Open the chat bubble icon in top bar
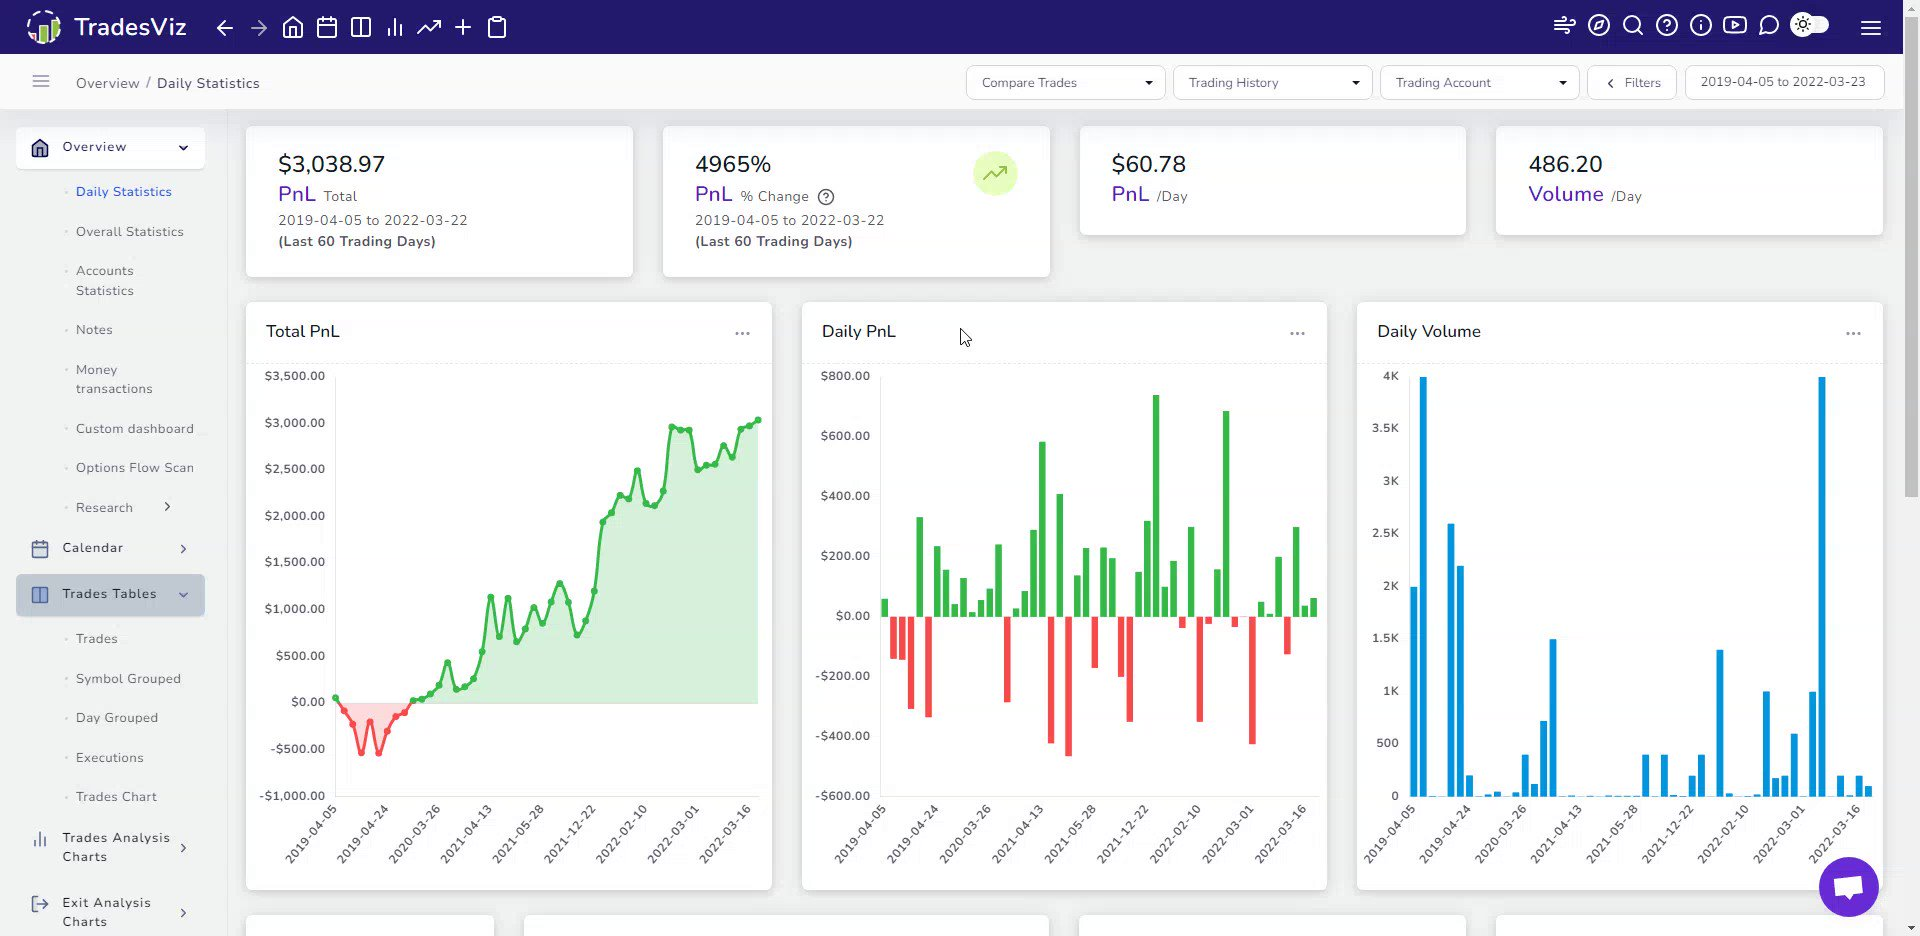 1769,26
